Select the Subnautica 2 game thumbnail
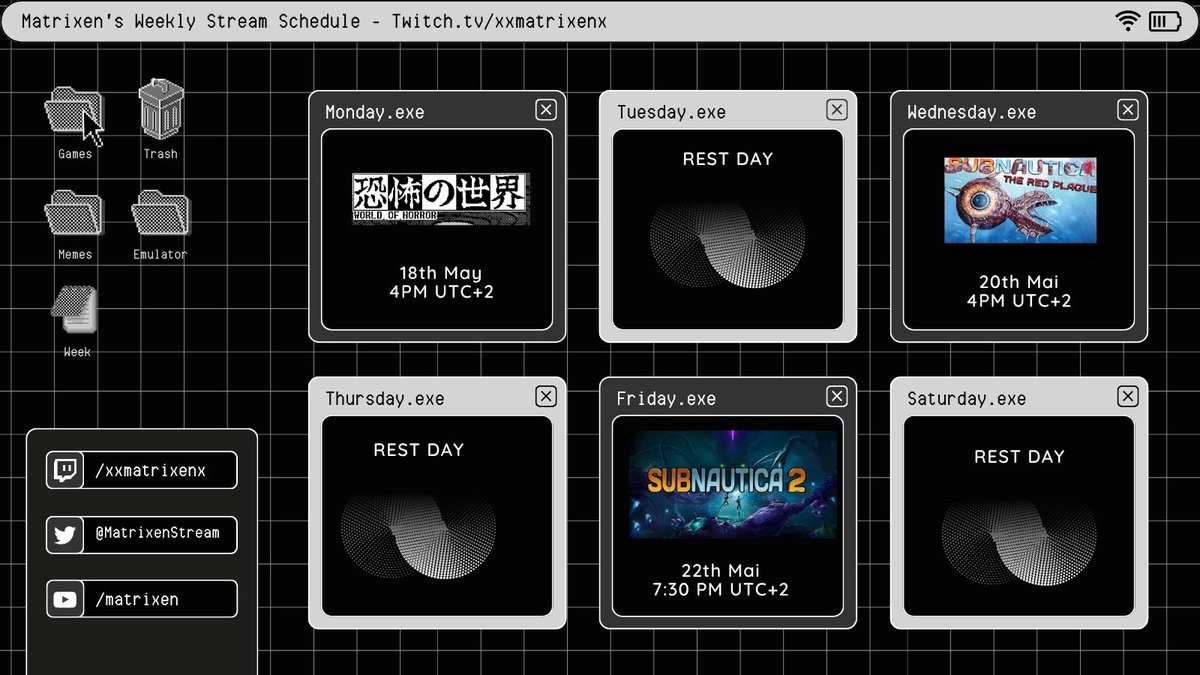 [x=733, y=484]
